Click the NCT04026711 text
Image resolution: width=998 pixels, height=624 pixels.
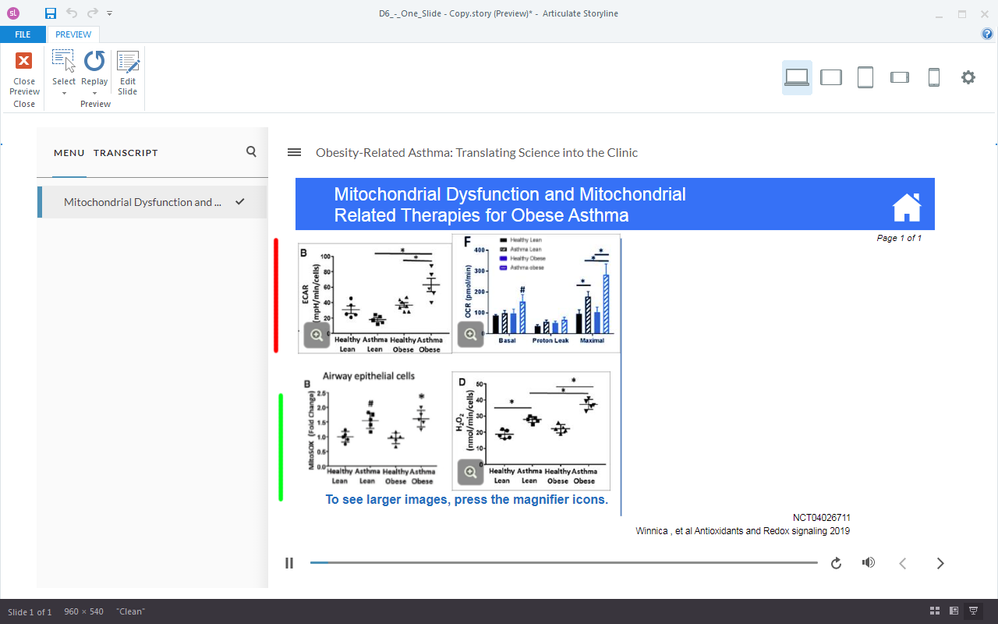point(821,518)
